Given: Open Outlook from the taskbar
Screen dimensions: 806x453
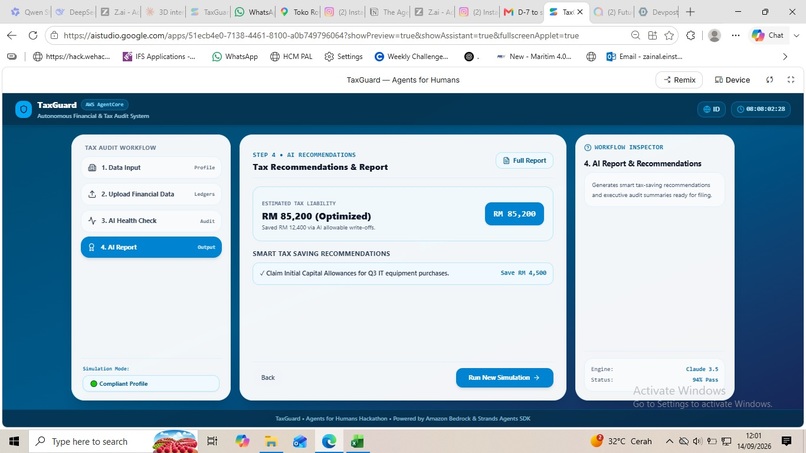Looking at the screenshot, I should click(300, 441).
